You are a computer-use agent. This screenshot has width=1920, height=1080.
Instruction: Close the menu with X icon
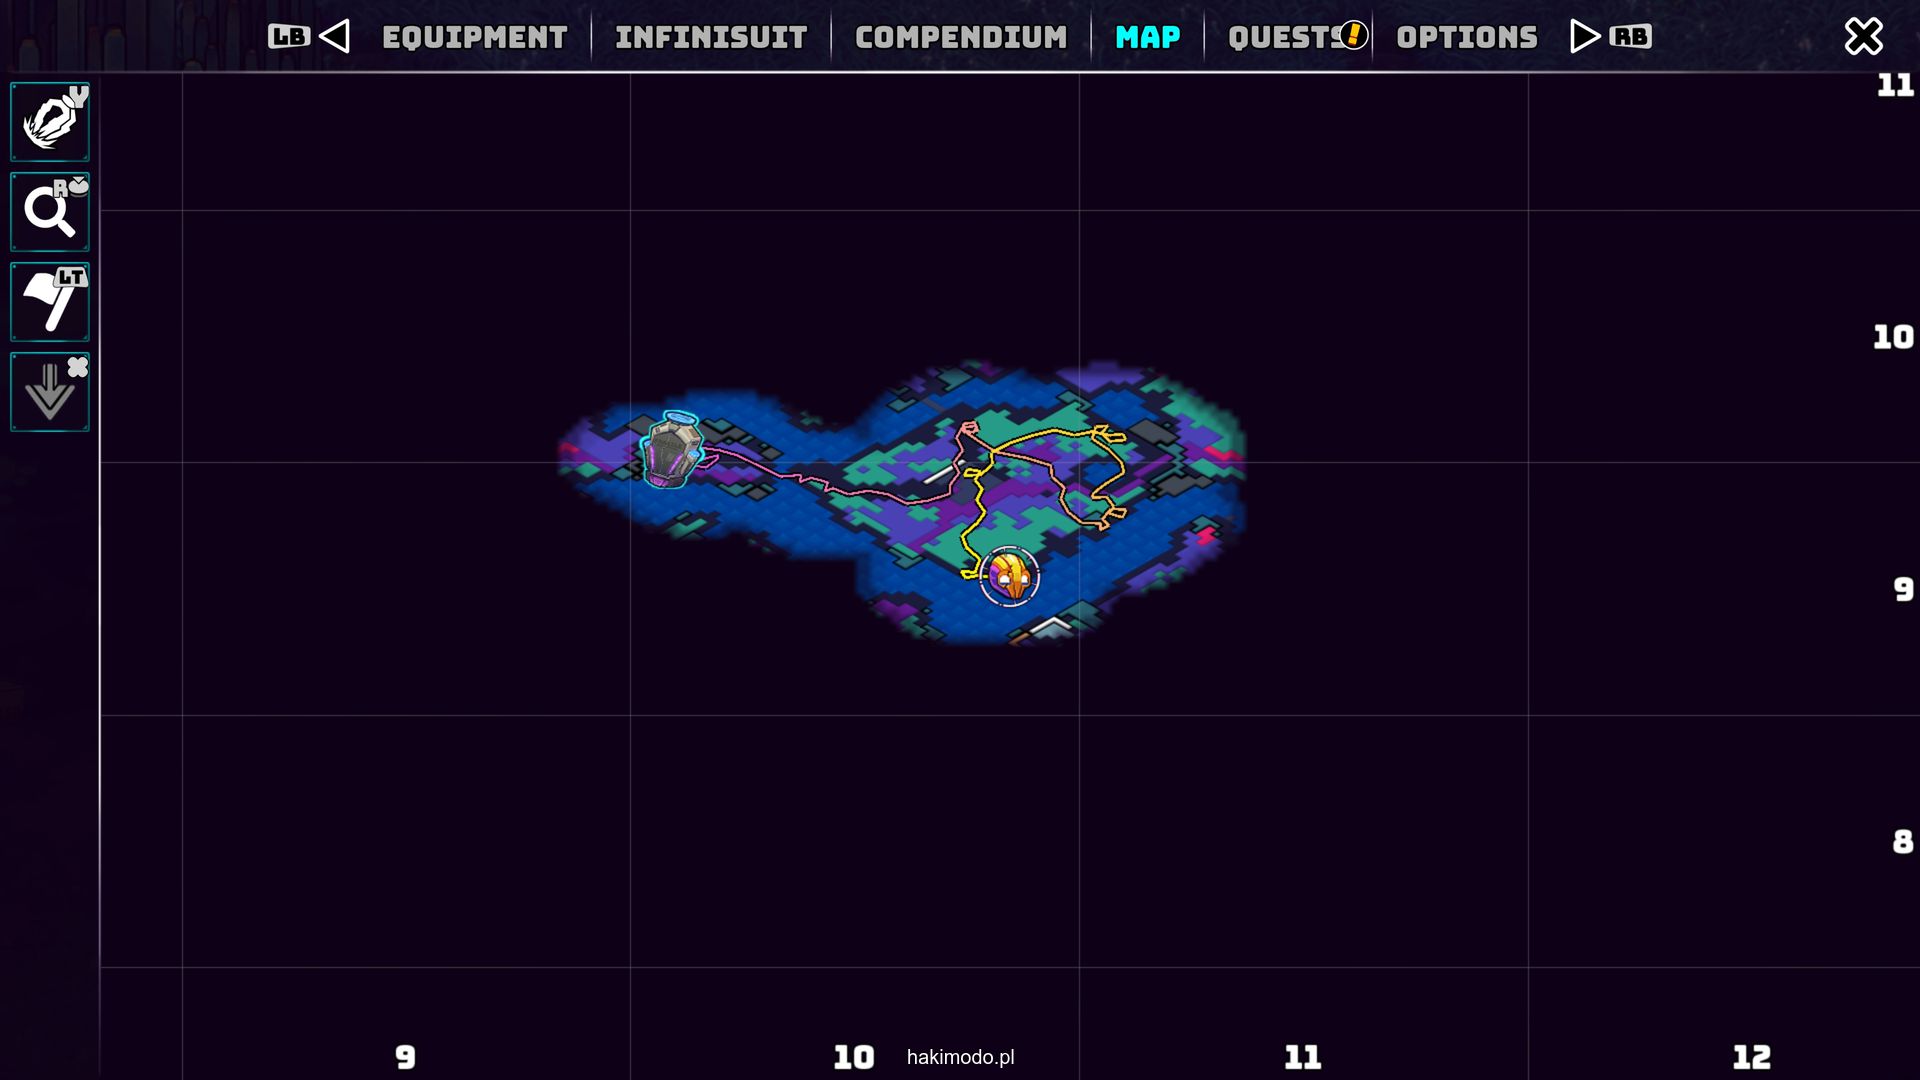pyautogui.click(x=1863, y=37)
